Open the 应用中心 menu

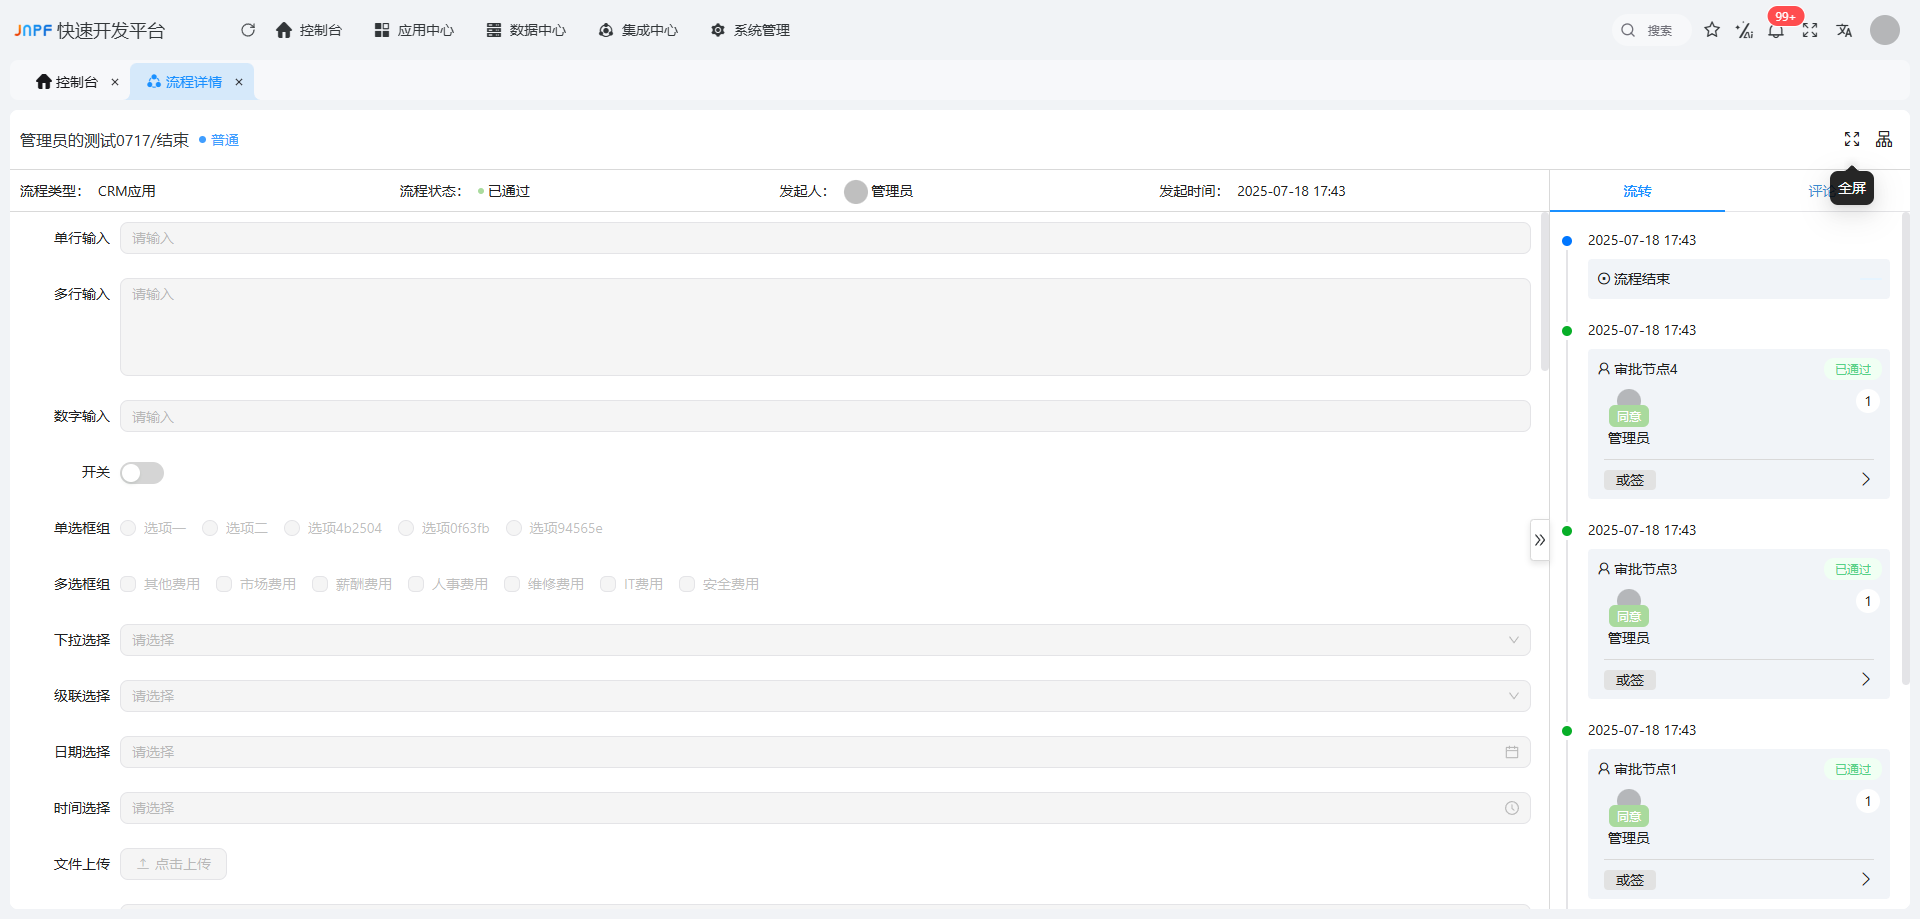tap(414, 30)
